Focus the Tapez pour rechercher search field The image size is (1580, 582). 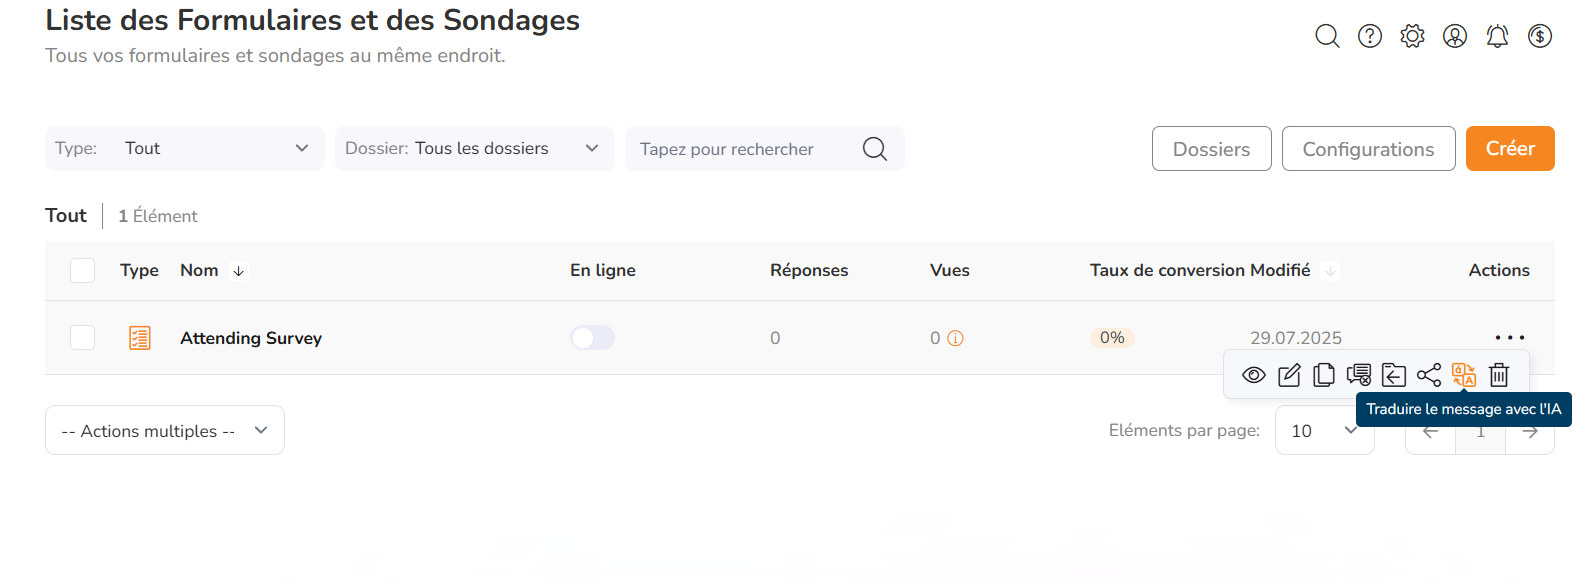click(x=765, y=148)
